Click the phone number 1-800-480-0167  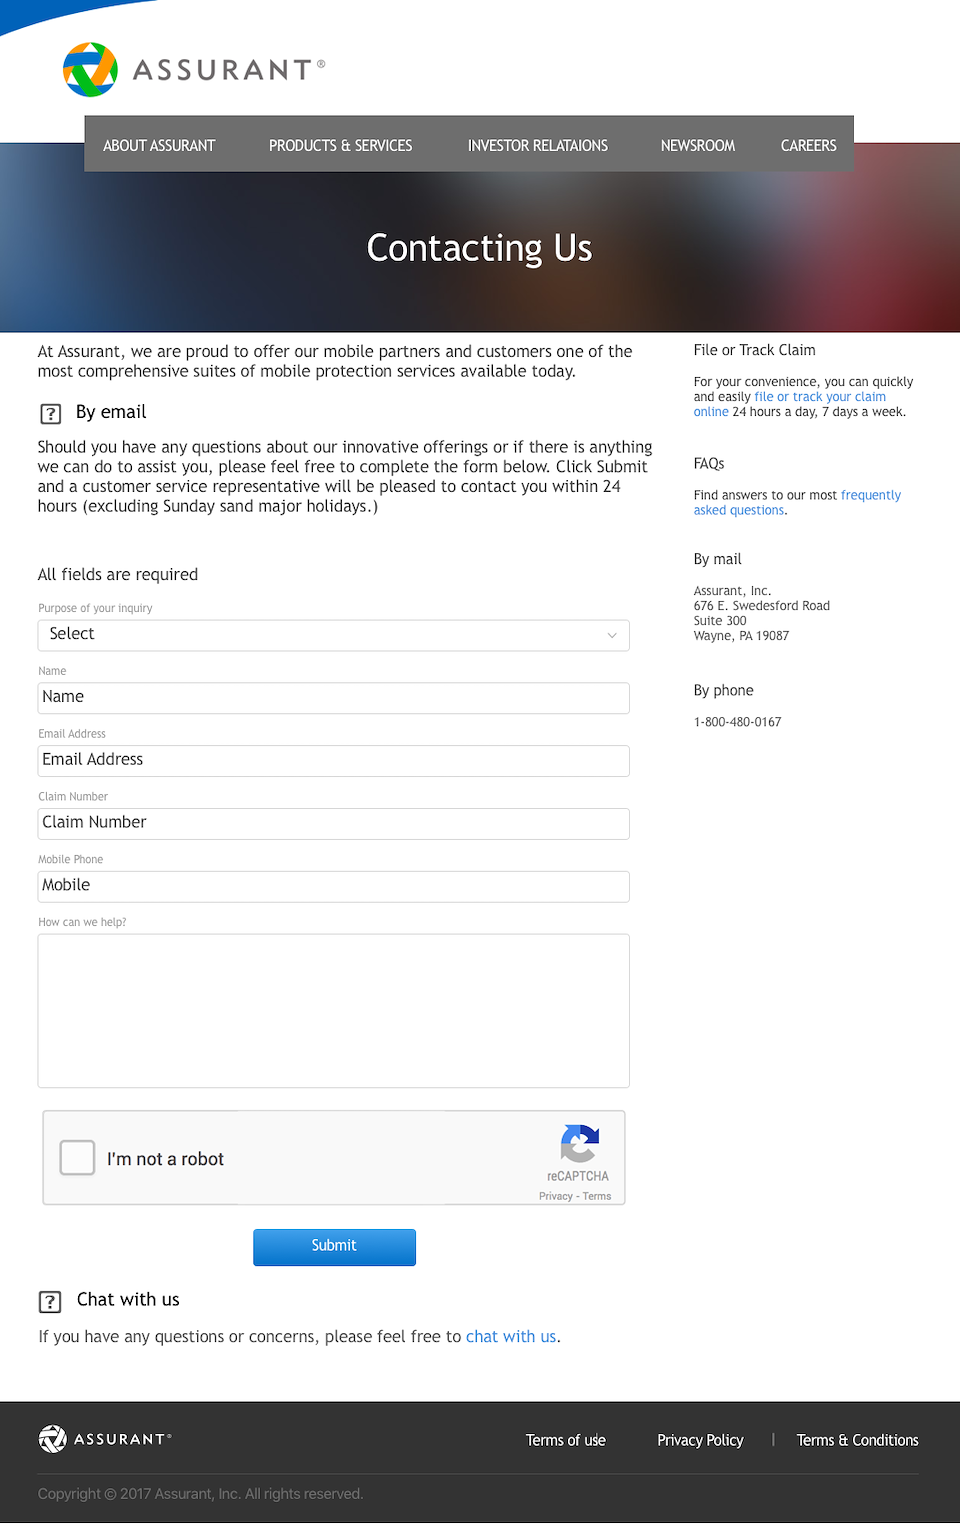(738, 722)
